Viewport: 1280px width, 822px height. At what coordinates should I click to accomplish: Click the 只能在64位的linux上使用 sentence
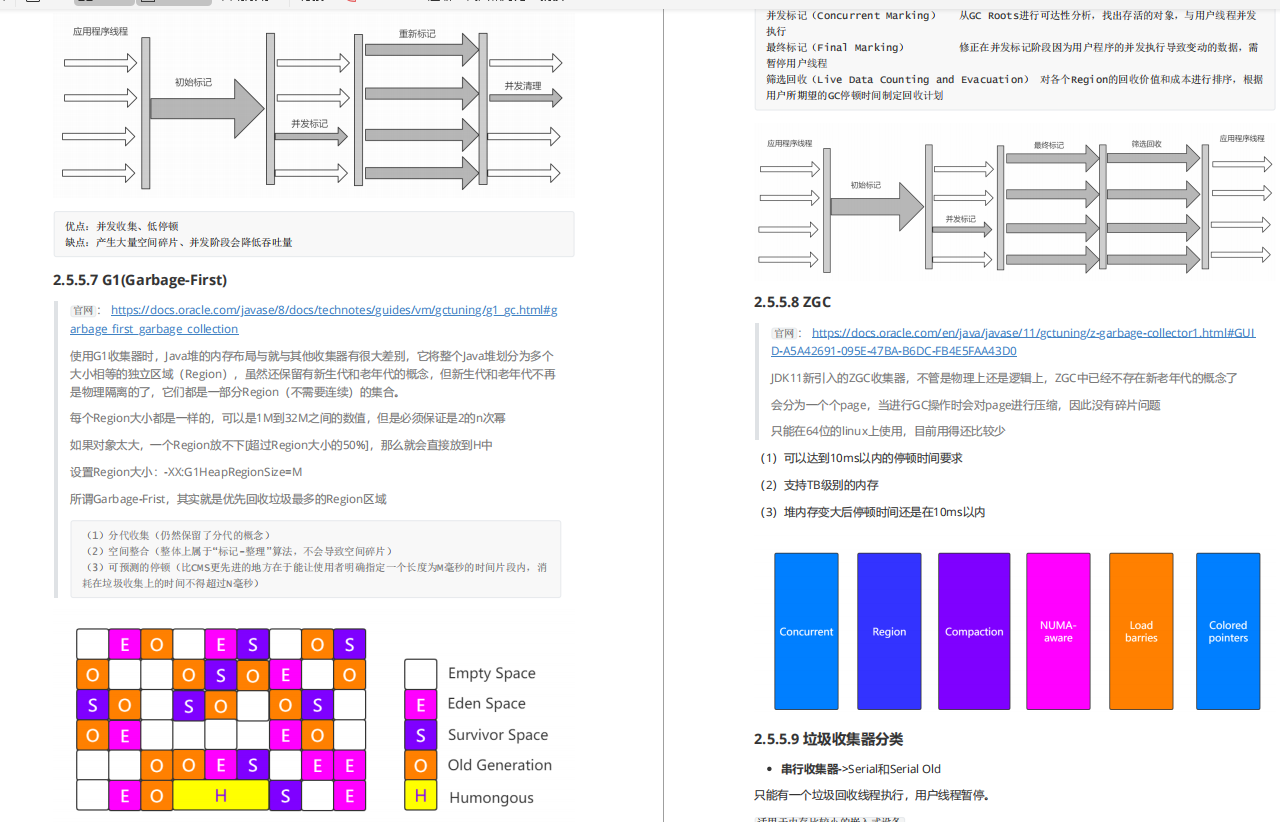click(x=888, y=431)
